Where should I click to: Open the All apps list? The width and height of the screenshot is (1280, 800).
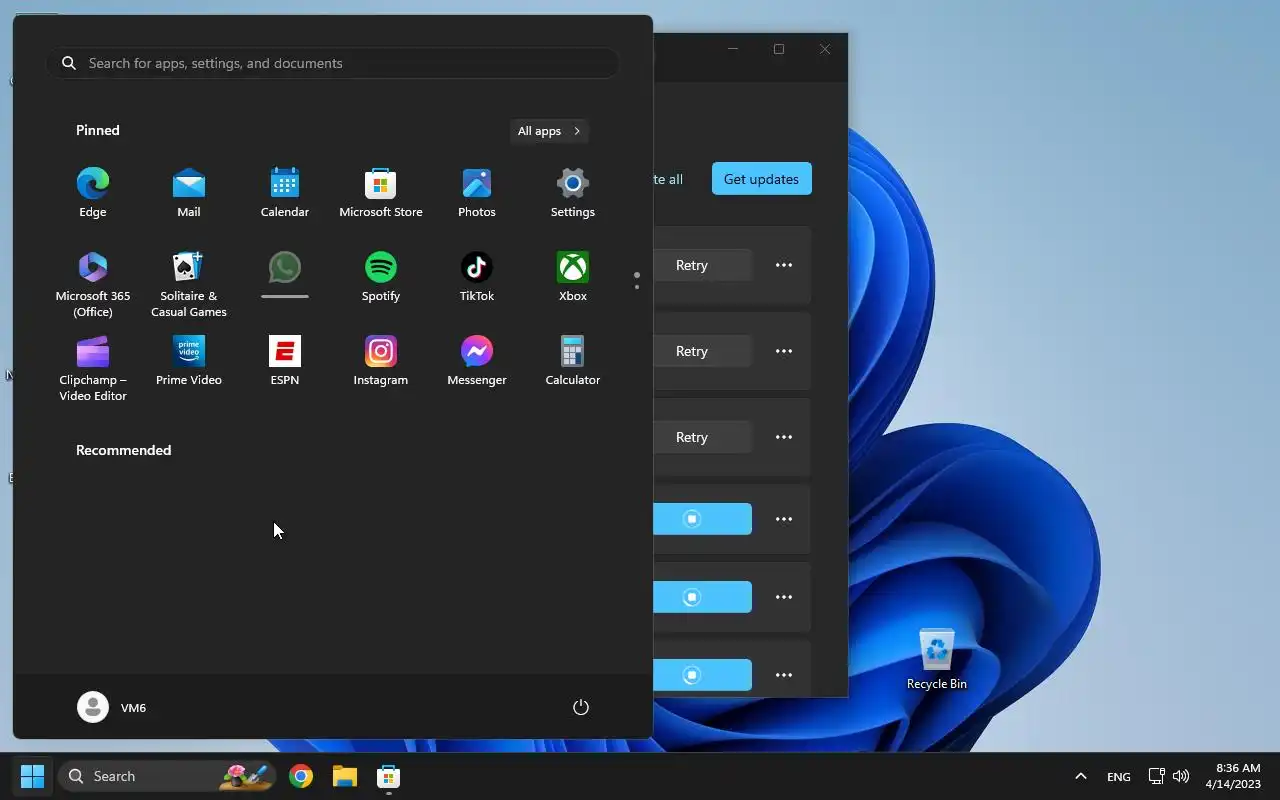coord(549,131)
